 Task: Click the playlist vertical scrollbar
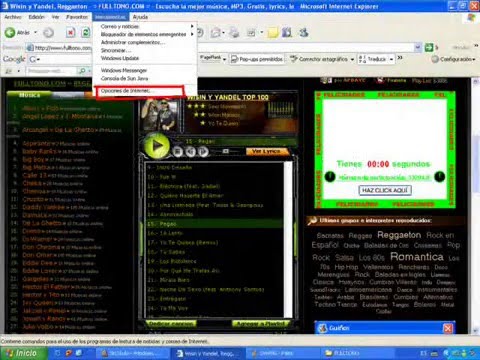pos(287,240)
